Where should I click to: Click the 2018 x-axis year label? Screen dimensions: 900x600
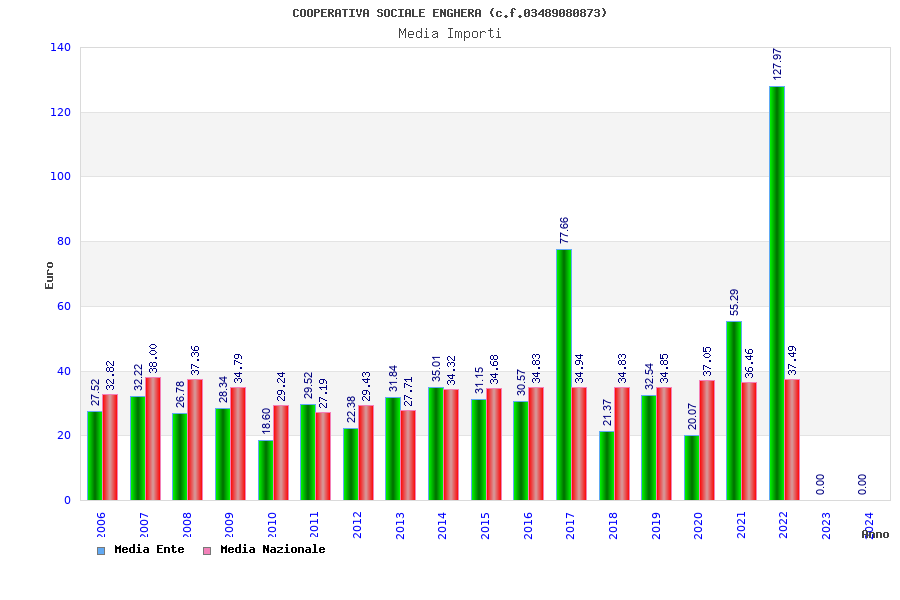coord(613,525)
